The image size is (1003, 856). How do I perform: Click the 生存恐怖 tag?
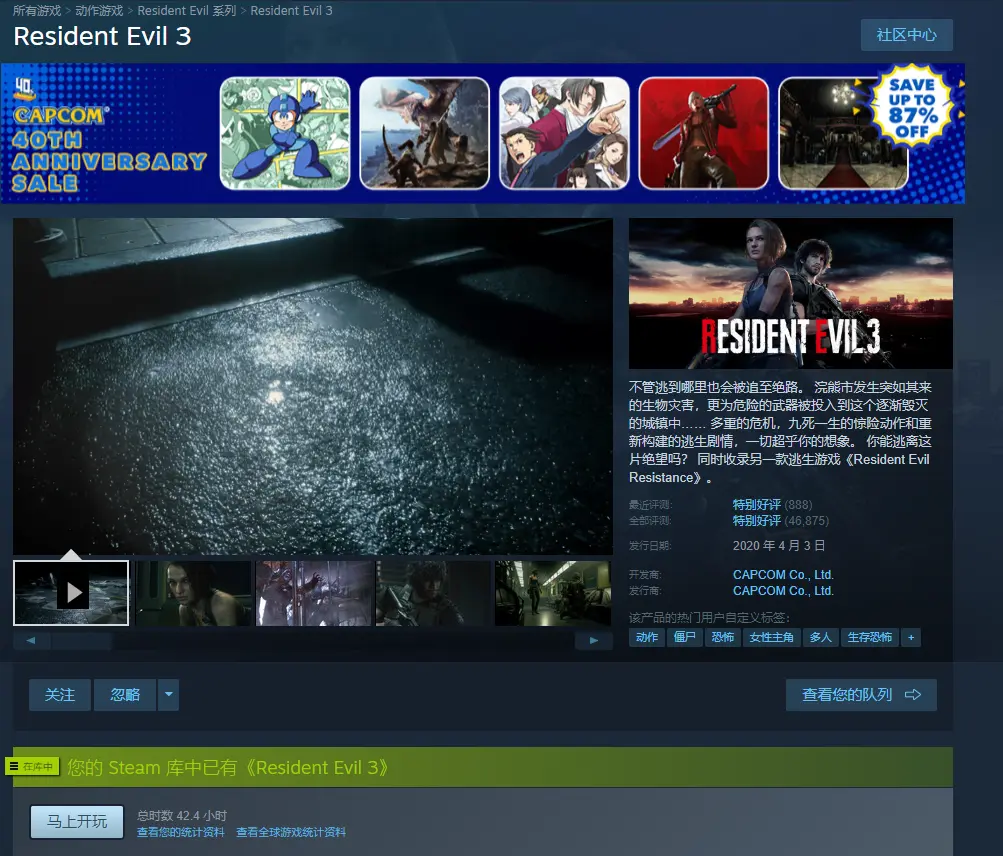869,637
